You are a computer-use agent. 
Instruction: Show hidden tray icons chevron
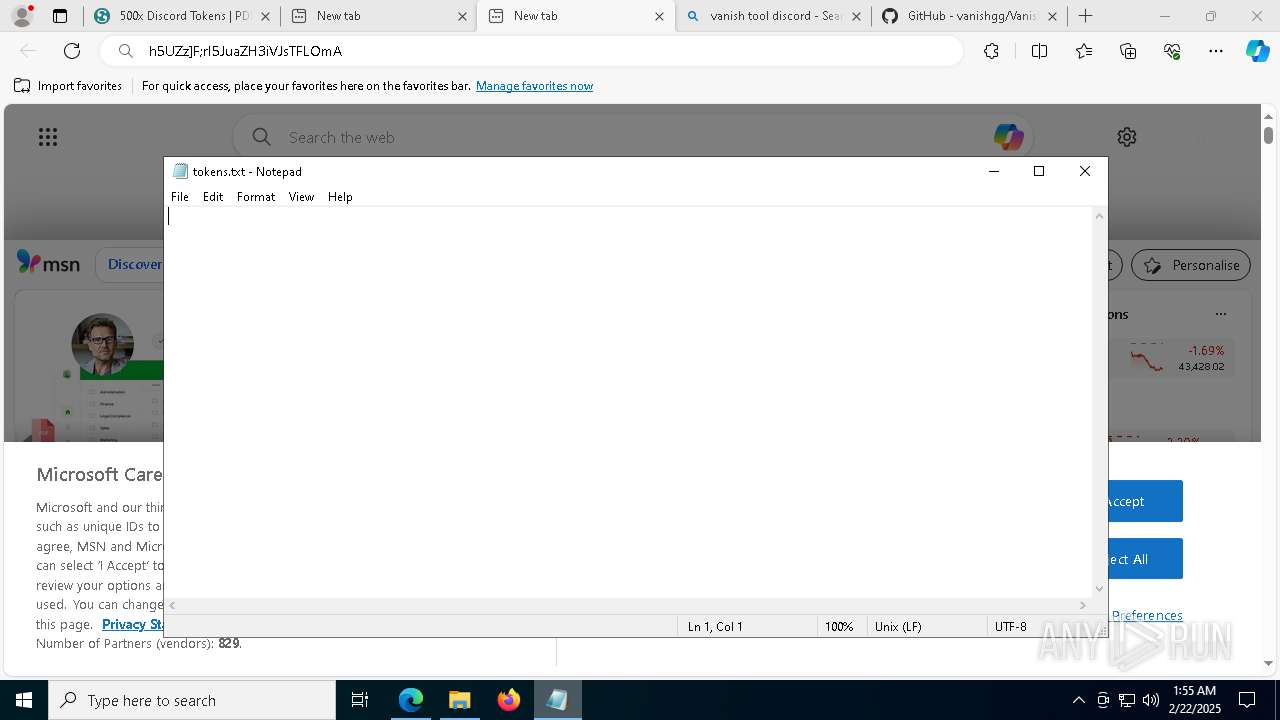1078,700
